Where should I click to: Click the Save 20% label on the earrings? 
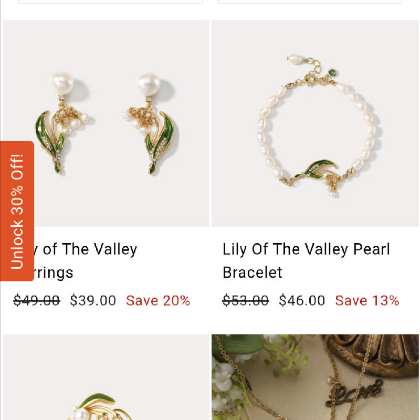tap(158, 301)
